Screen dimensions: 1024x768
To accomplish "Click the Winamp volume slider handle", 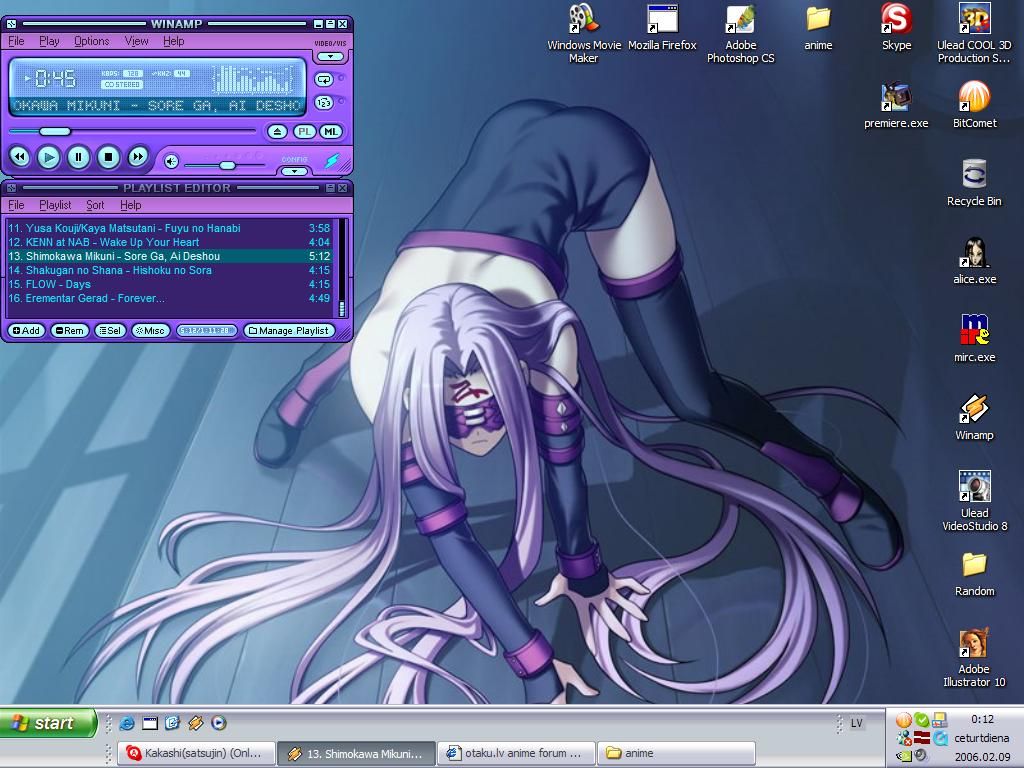I will 227,165.
